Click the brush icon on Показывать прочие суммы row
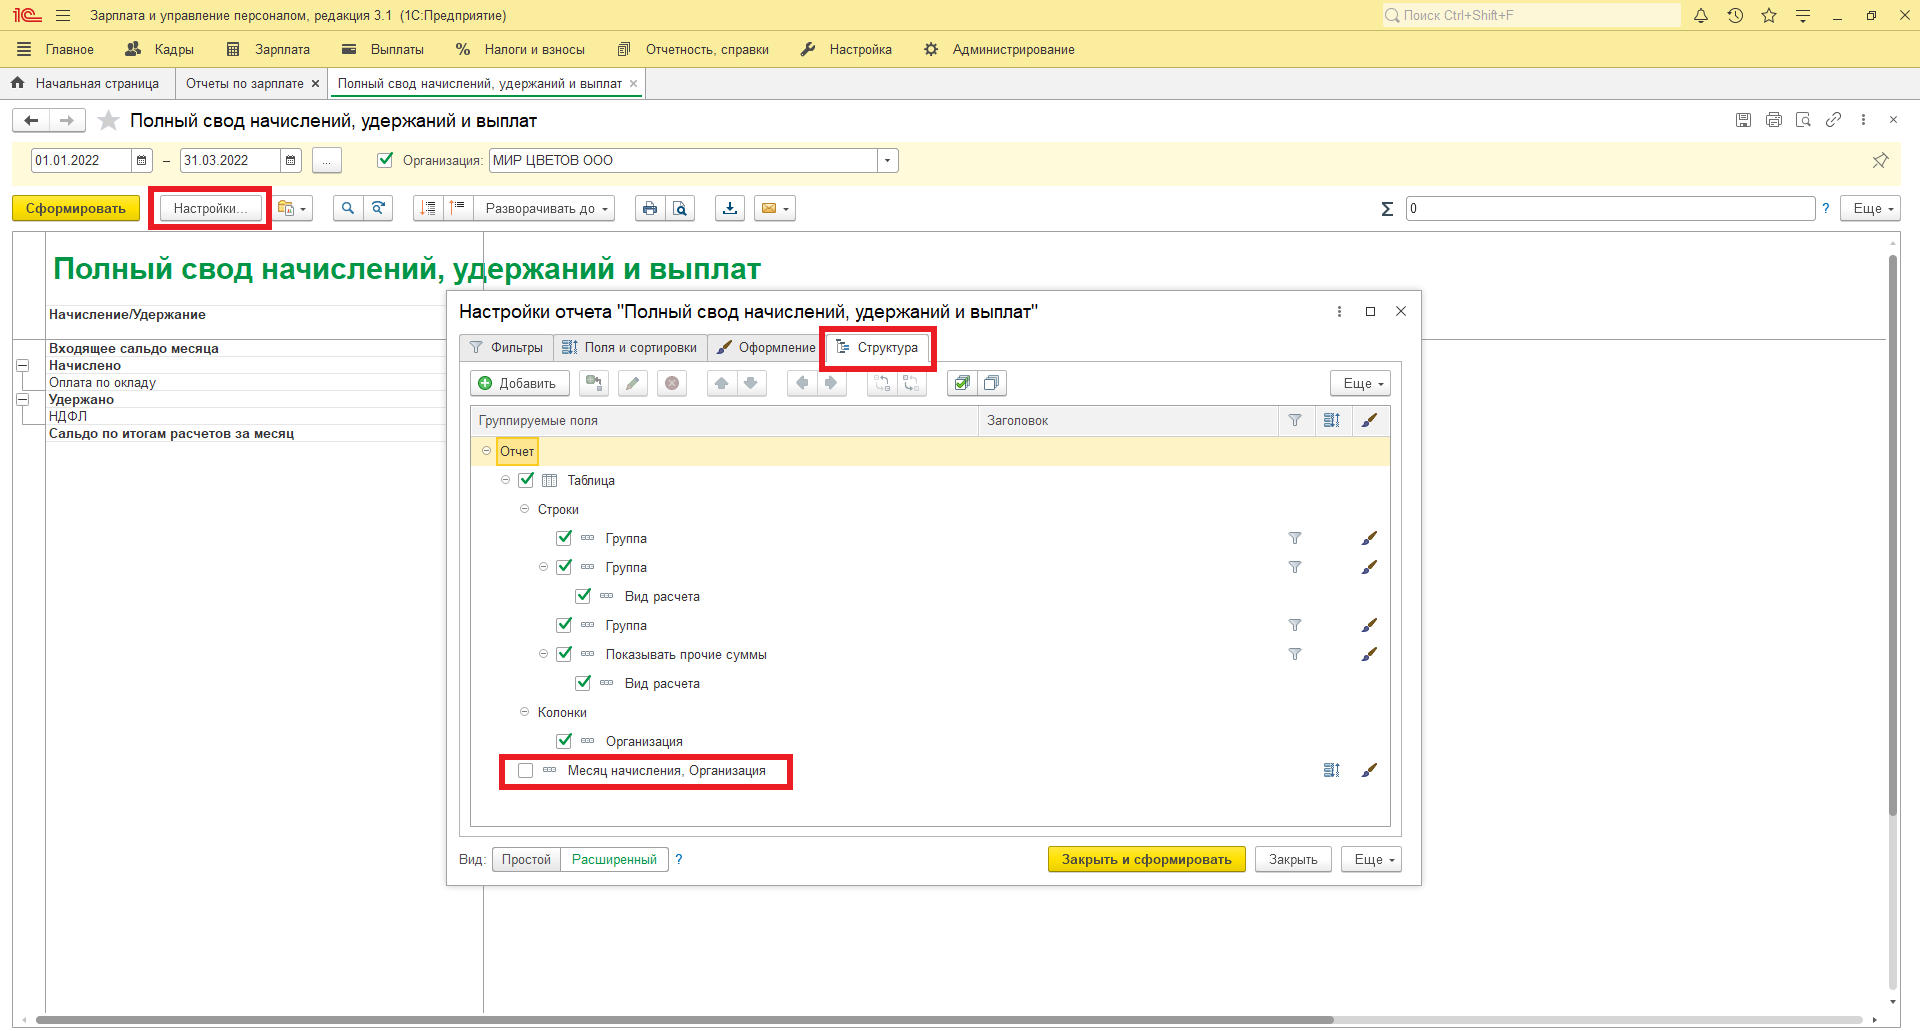 [1369, 654]
